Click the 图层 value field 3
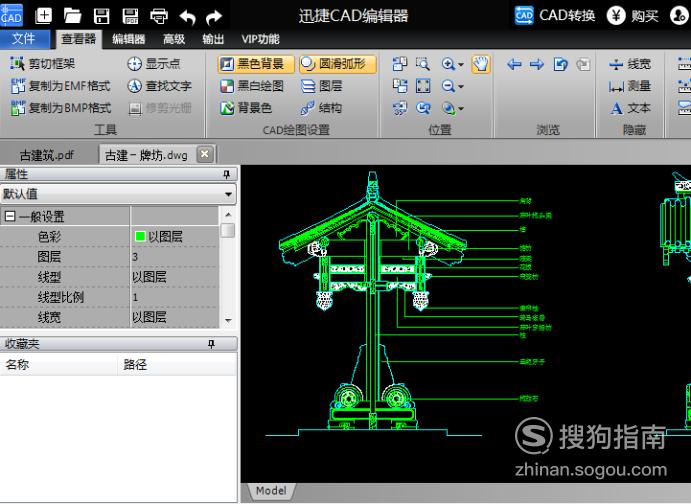The image size is (691, 504). click(175, 257)
